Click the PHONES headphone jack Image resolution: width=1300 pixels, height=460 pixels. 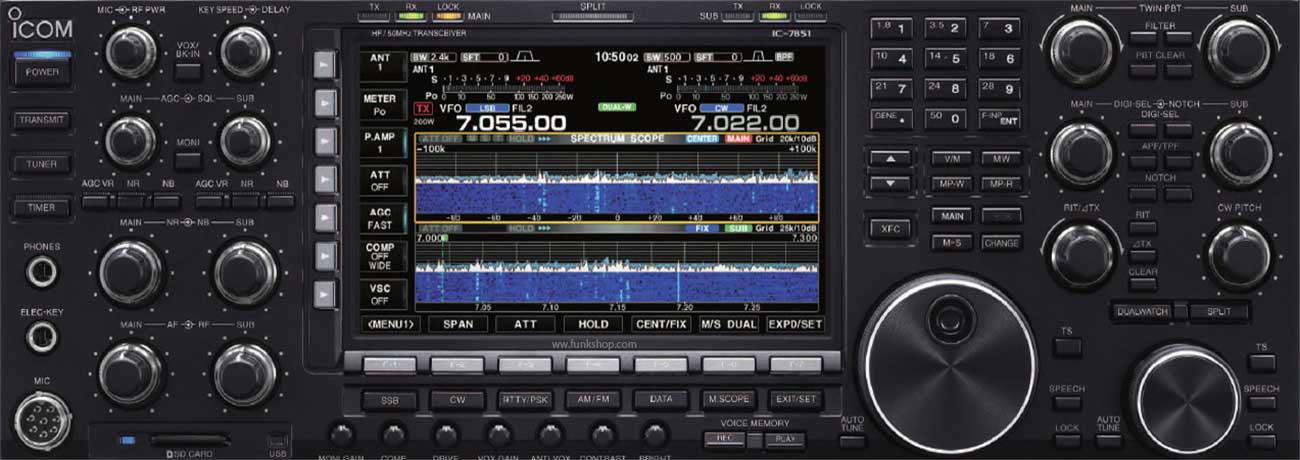click(42, 272)
